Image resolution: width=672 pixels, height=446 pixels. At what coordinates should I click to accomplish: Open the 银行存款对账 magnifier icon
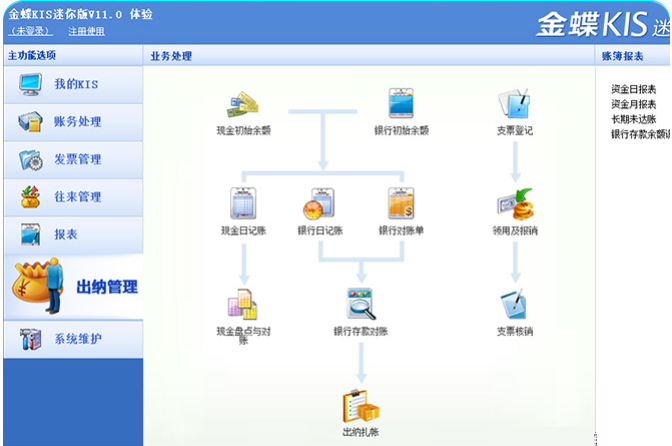[x=361, y=304]
